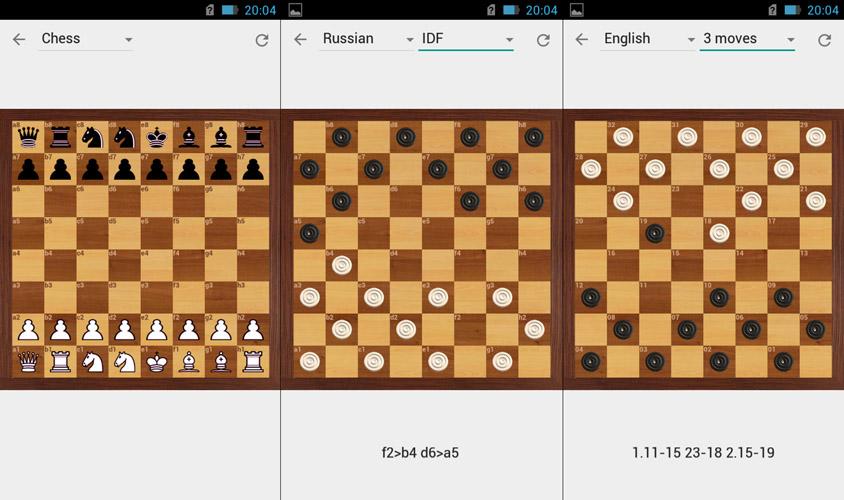The image size is (844, 500).
Task: Click the move text f2>b4 d6>a5
Action: (x=420, y=453)
